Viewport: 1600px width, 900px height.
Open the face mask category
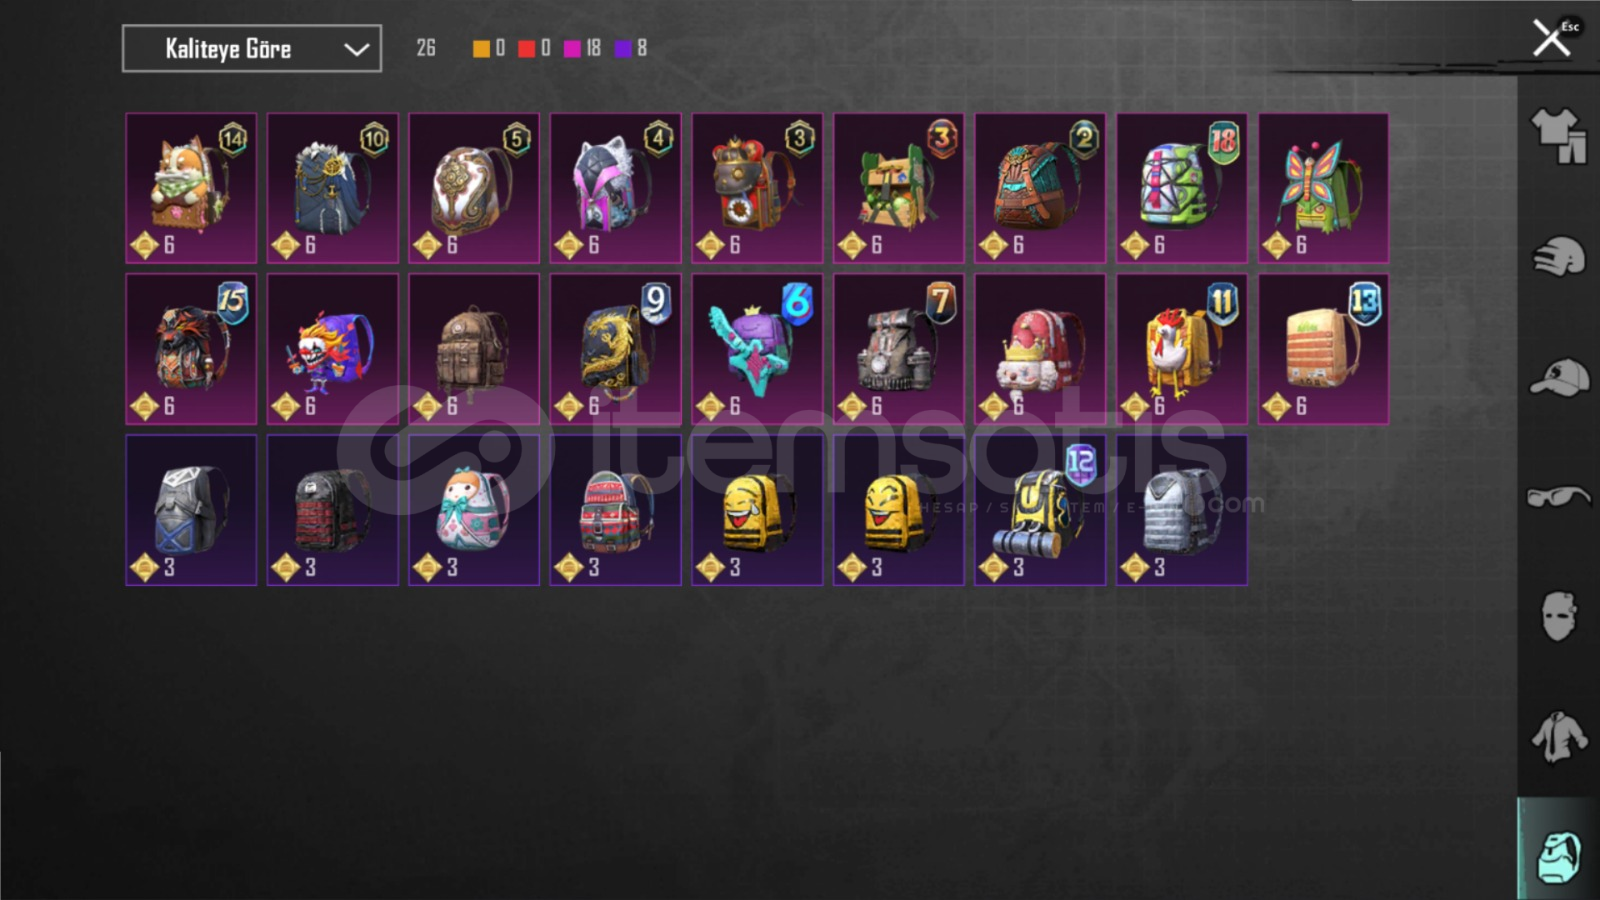pyautogui.click(x=1559, y=615)
